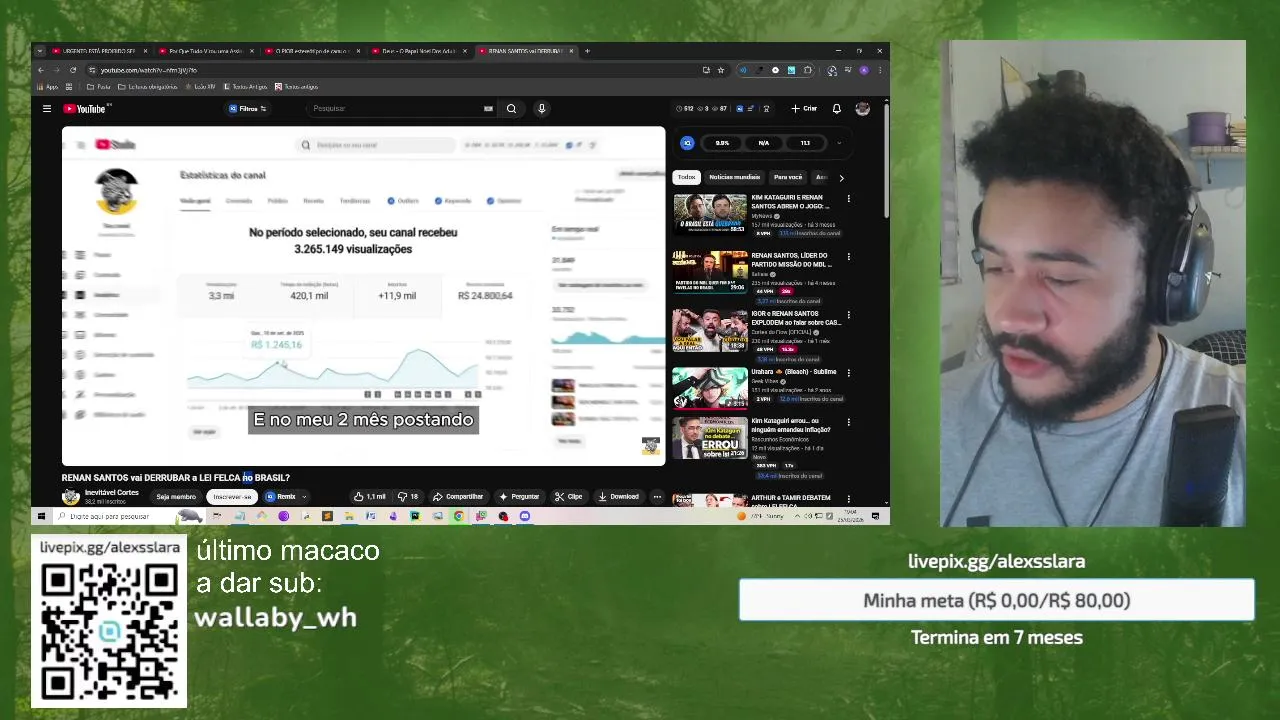Select the 'Para você' filter chip
This screenshot has height=720, width=1280.
[x=788, y=177]
